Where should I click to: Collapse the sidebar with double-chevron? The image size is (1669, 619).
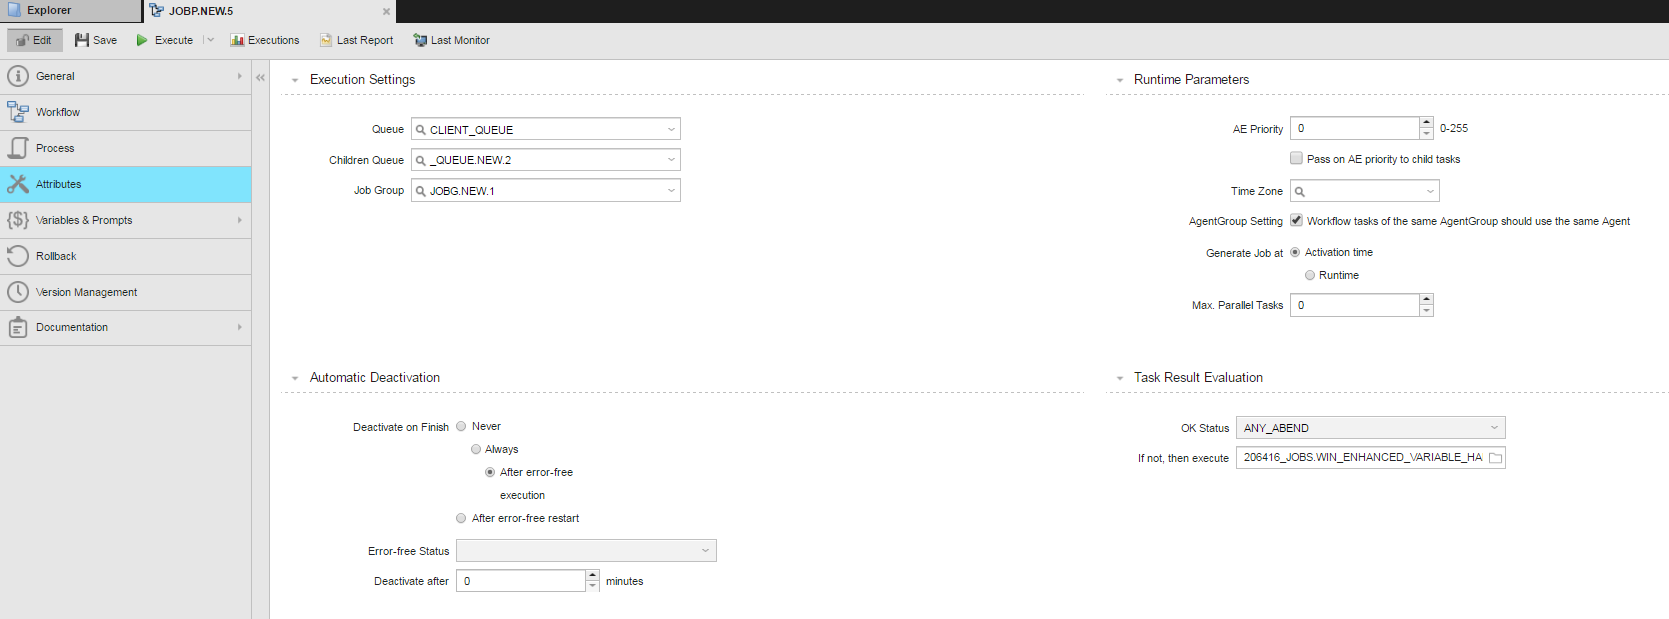pyautogui.click(x=260, y=77)
